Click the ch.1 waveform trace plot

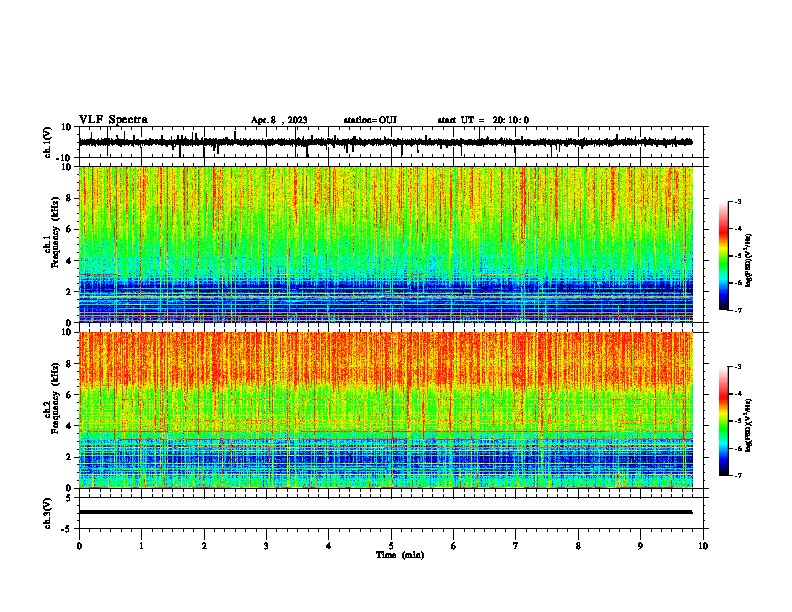(385, 142)
